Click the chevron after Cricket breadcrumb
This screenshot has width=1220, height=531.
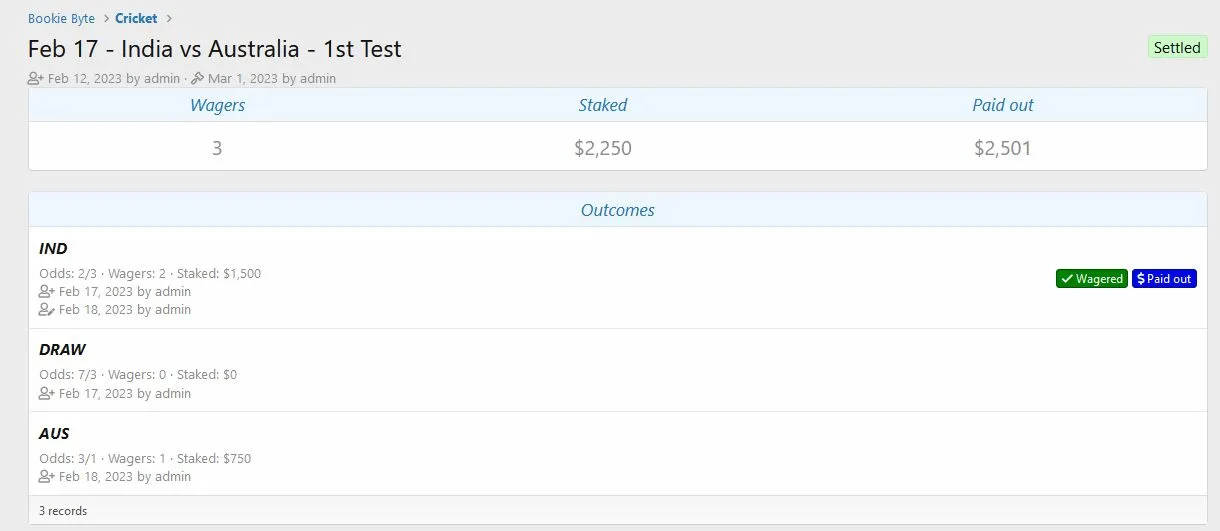[x=168, y=18]
